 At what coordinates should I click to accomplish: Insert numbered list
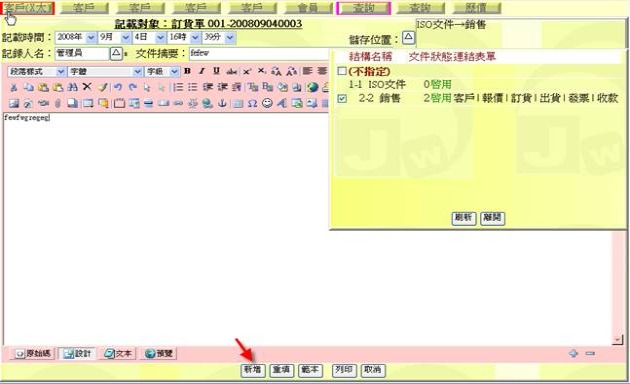(178, 87)
